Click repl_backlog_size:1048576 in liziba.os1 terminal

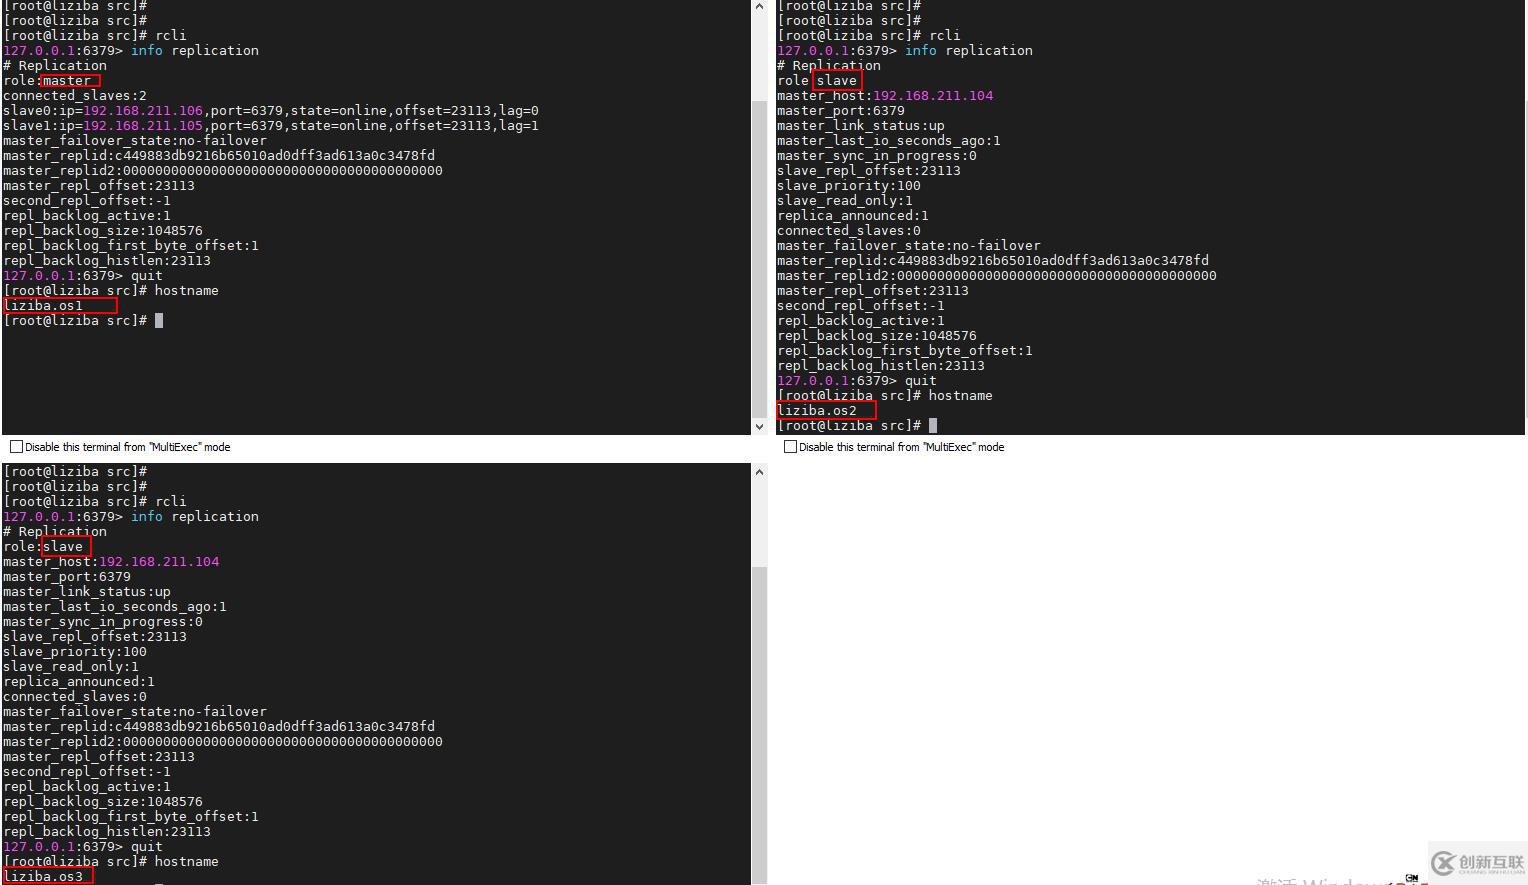pos(103,231)
